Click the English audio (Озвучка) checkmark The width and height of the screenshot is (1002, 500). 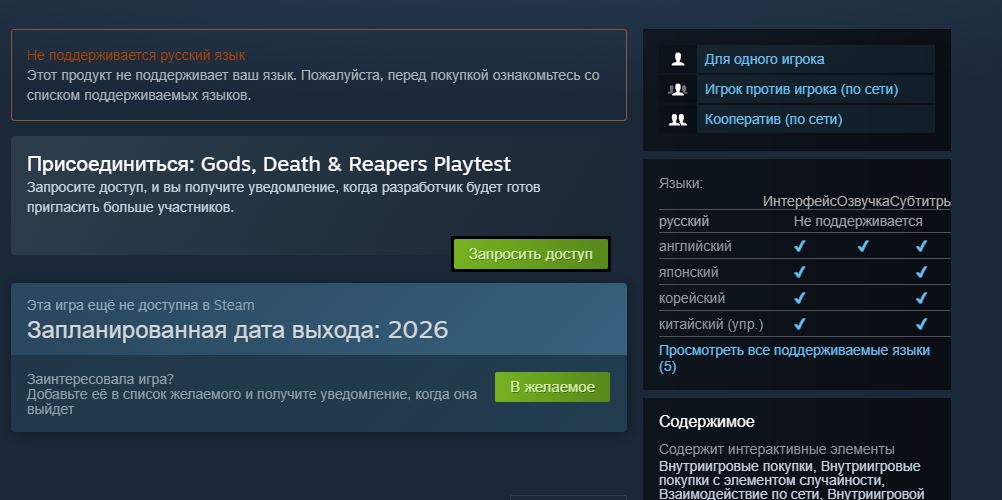[863, 246]
